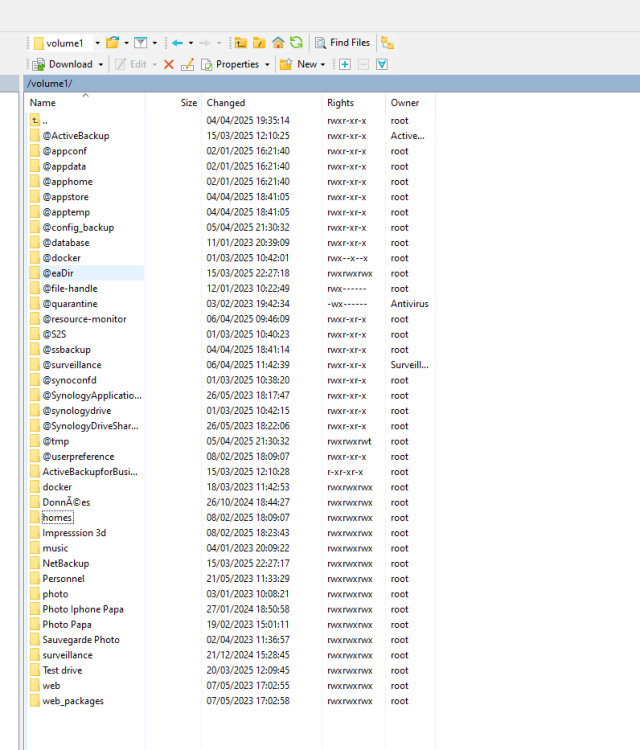The width and height of the screenshot is (640, 750).
Task: Expand the Open Directory dropdown arrow
Action: (x=126, y=43)
